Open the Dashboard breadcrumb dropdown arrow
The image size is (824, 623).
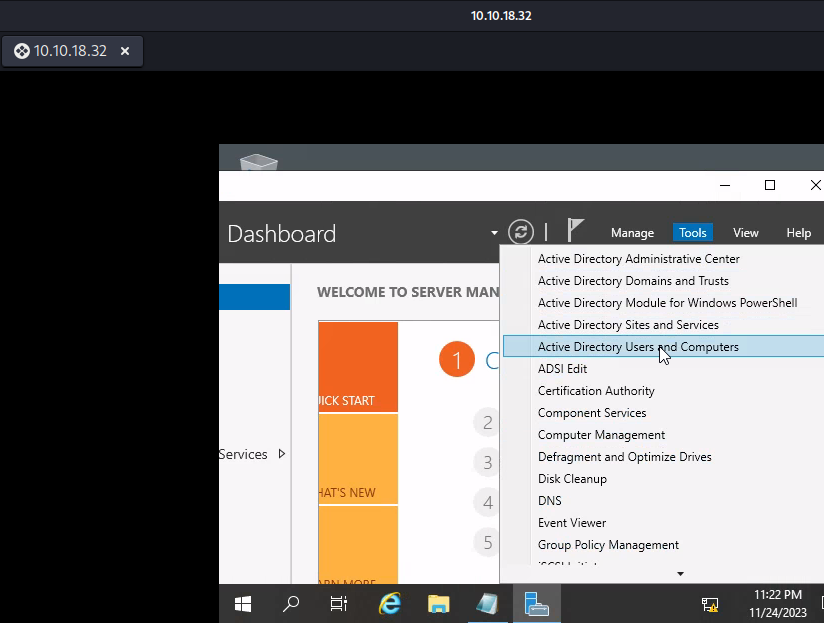click(x=494, y=233)
